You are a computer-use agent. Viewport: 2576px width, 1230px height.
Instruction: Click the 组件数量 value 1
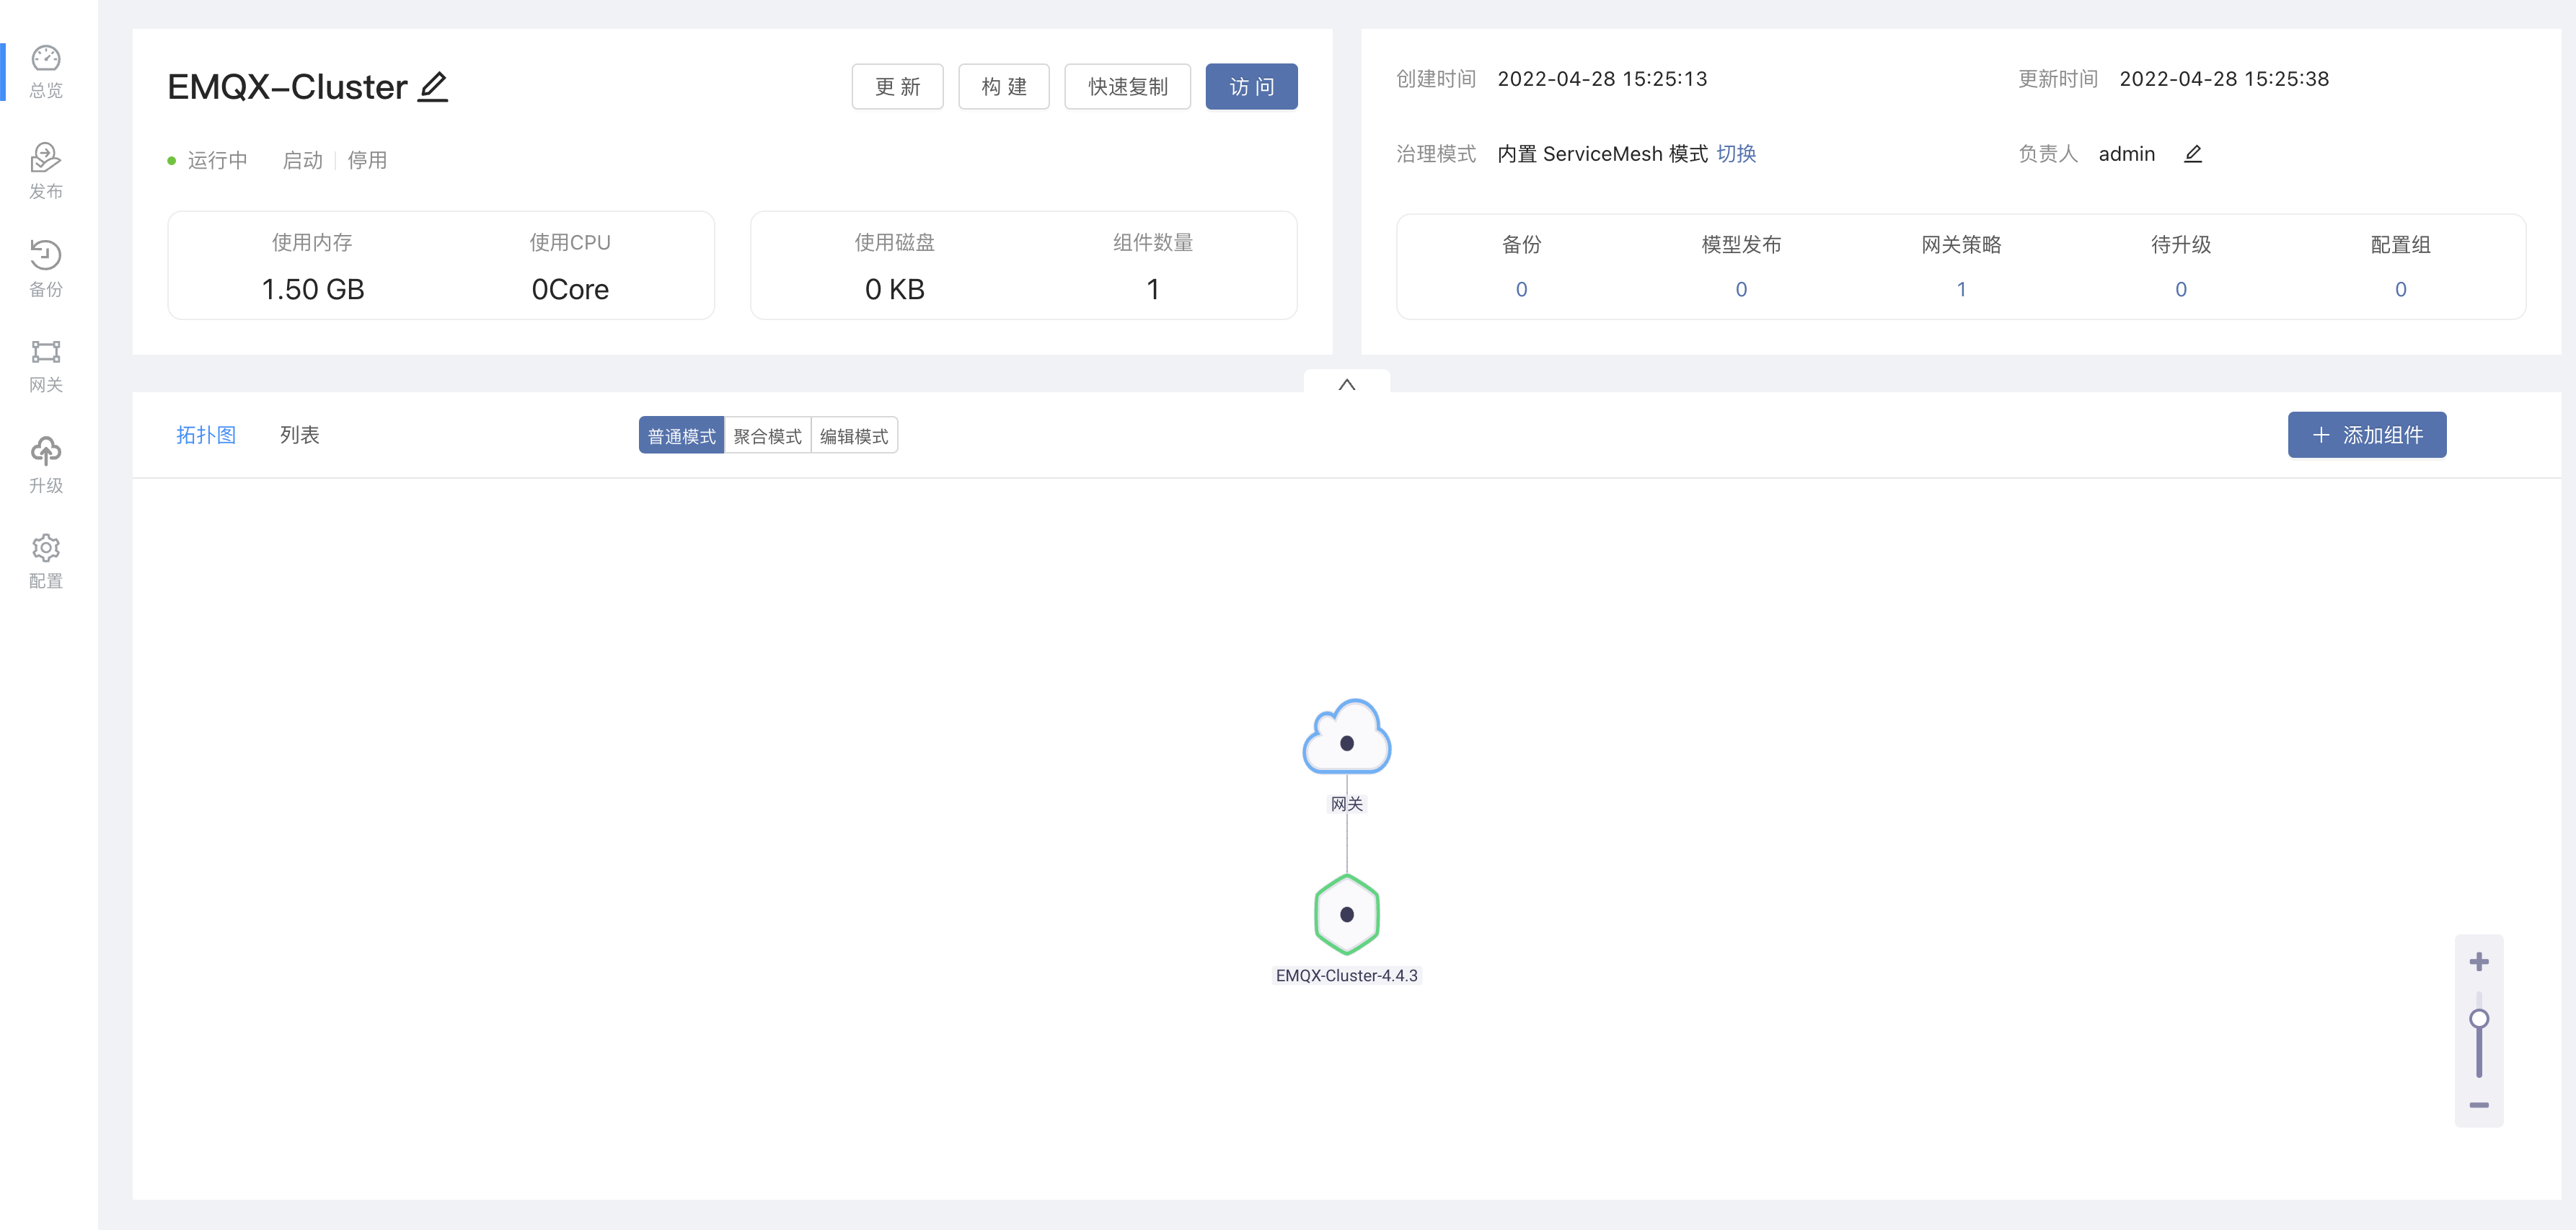[x=1153, y=289]
